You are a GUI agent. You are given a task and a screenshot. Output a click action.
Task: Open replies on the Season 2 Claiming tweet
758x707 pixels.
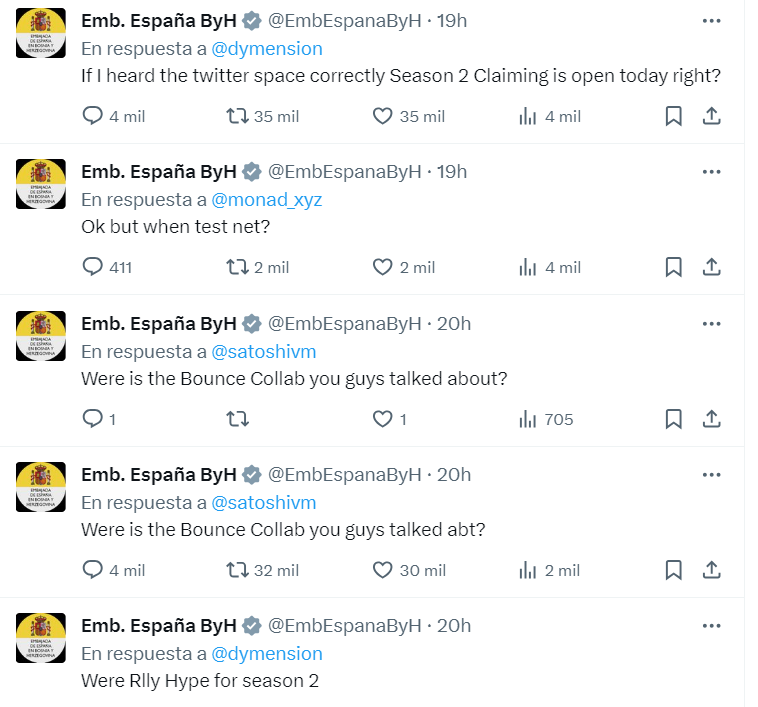coord(114,116)
